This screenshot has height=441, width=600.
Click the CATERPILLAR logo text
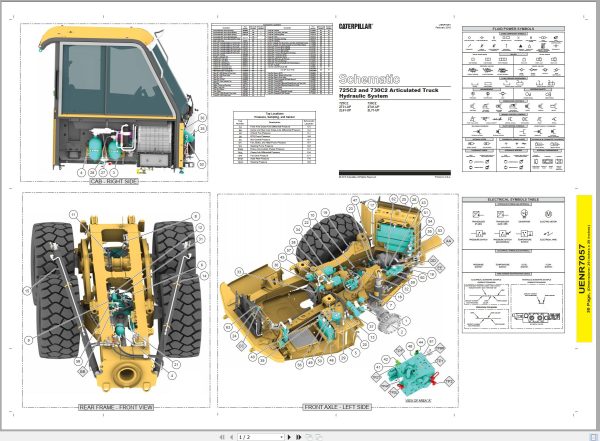pos(355,26)
